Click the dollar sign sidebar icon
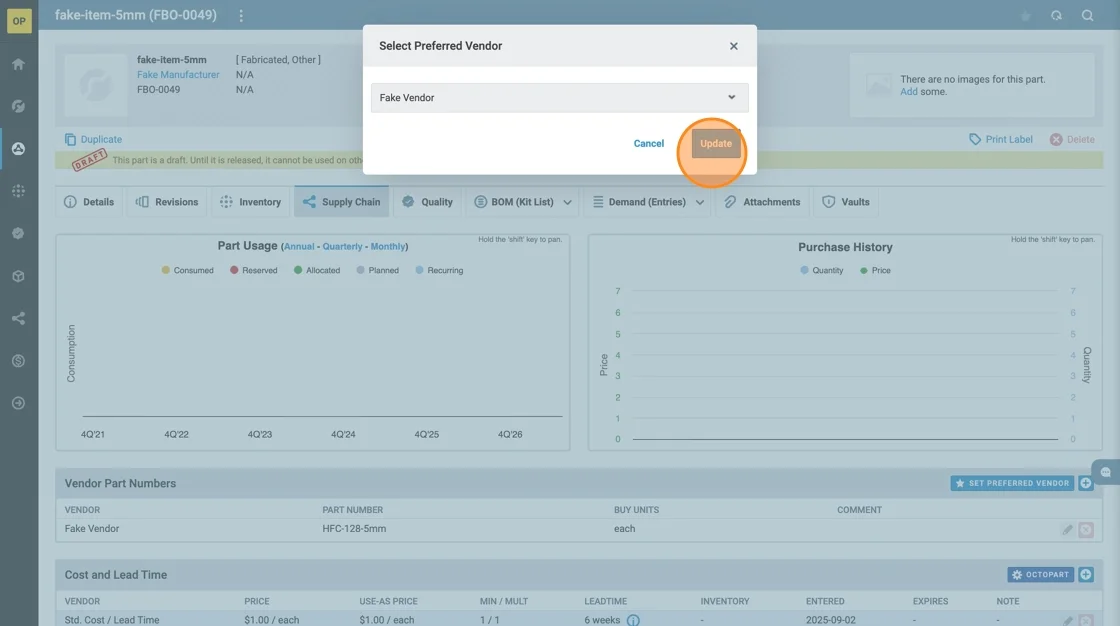Image resolution: width=1120 pixels, height=626 pixels. pos(18,361)
